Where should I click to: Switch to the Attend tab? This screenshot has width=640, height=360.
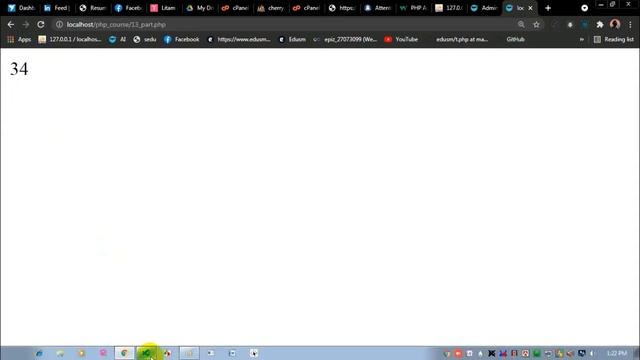[378, 8]
